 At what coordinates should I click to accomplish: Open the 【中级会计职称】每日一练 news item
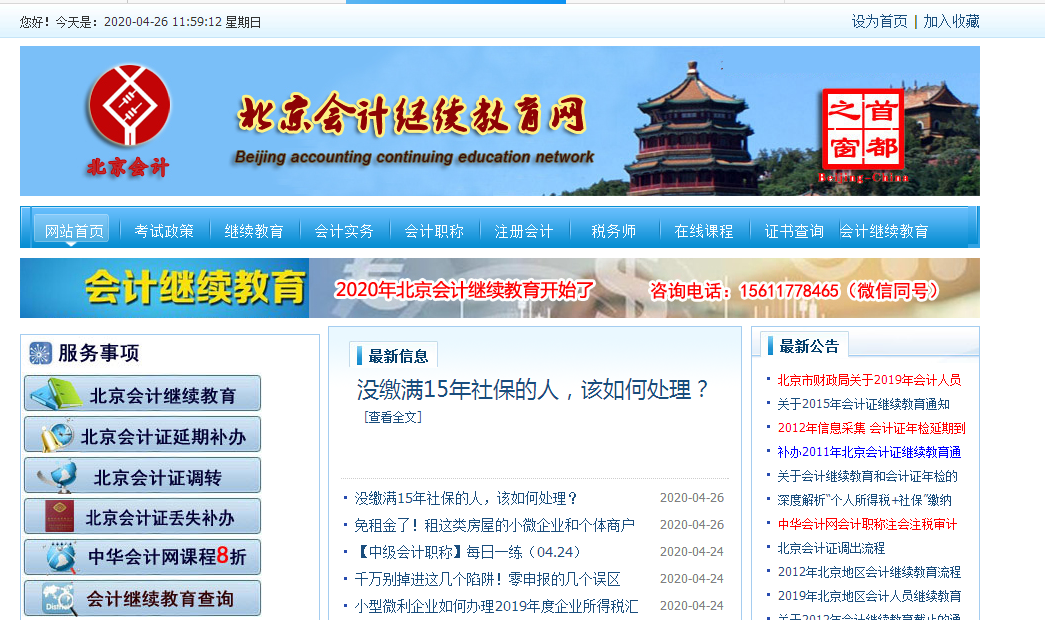(468, 552)
